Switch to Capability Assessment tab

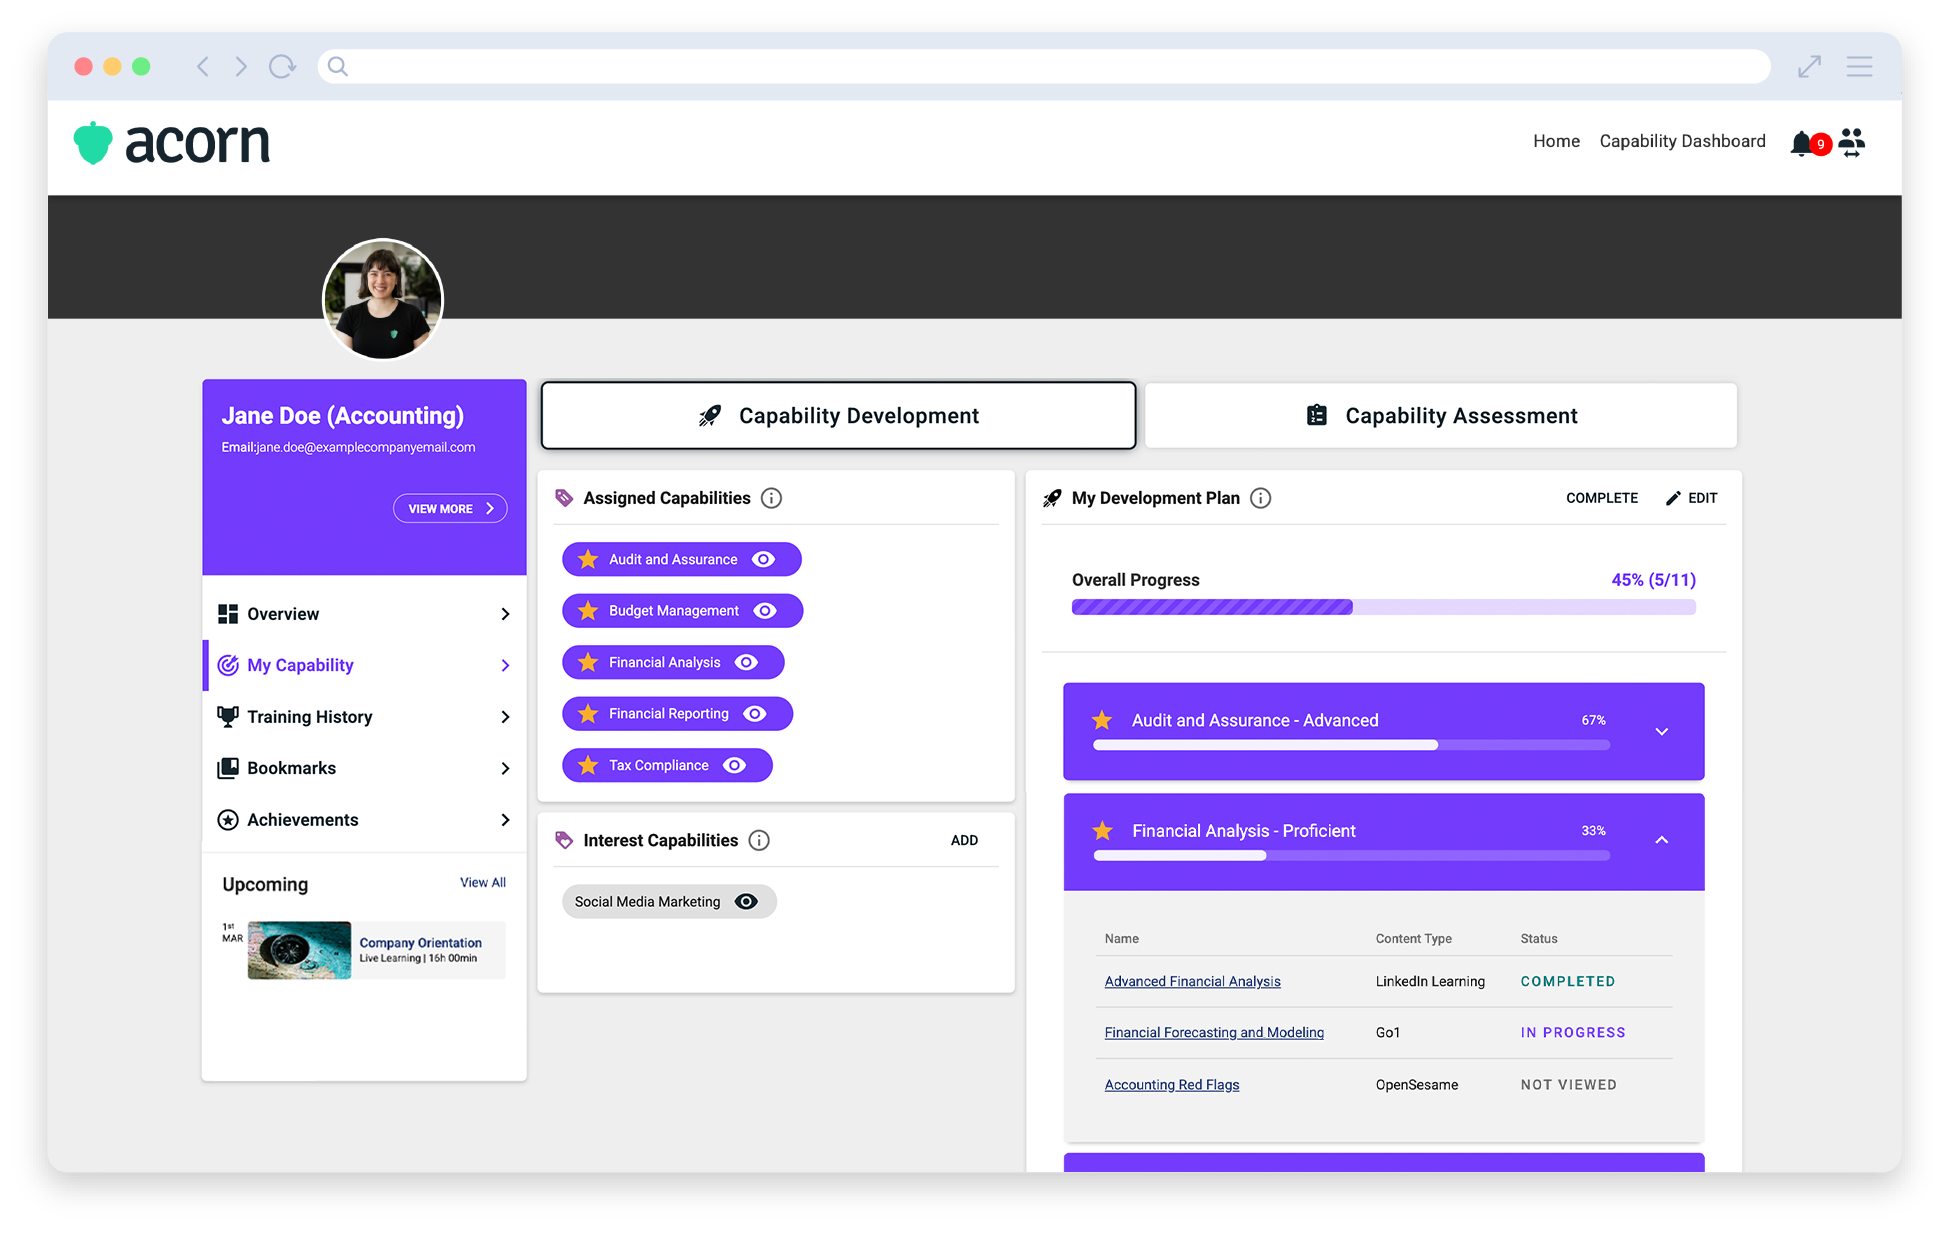click(1440, 416)
